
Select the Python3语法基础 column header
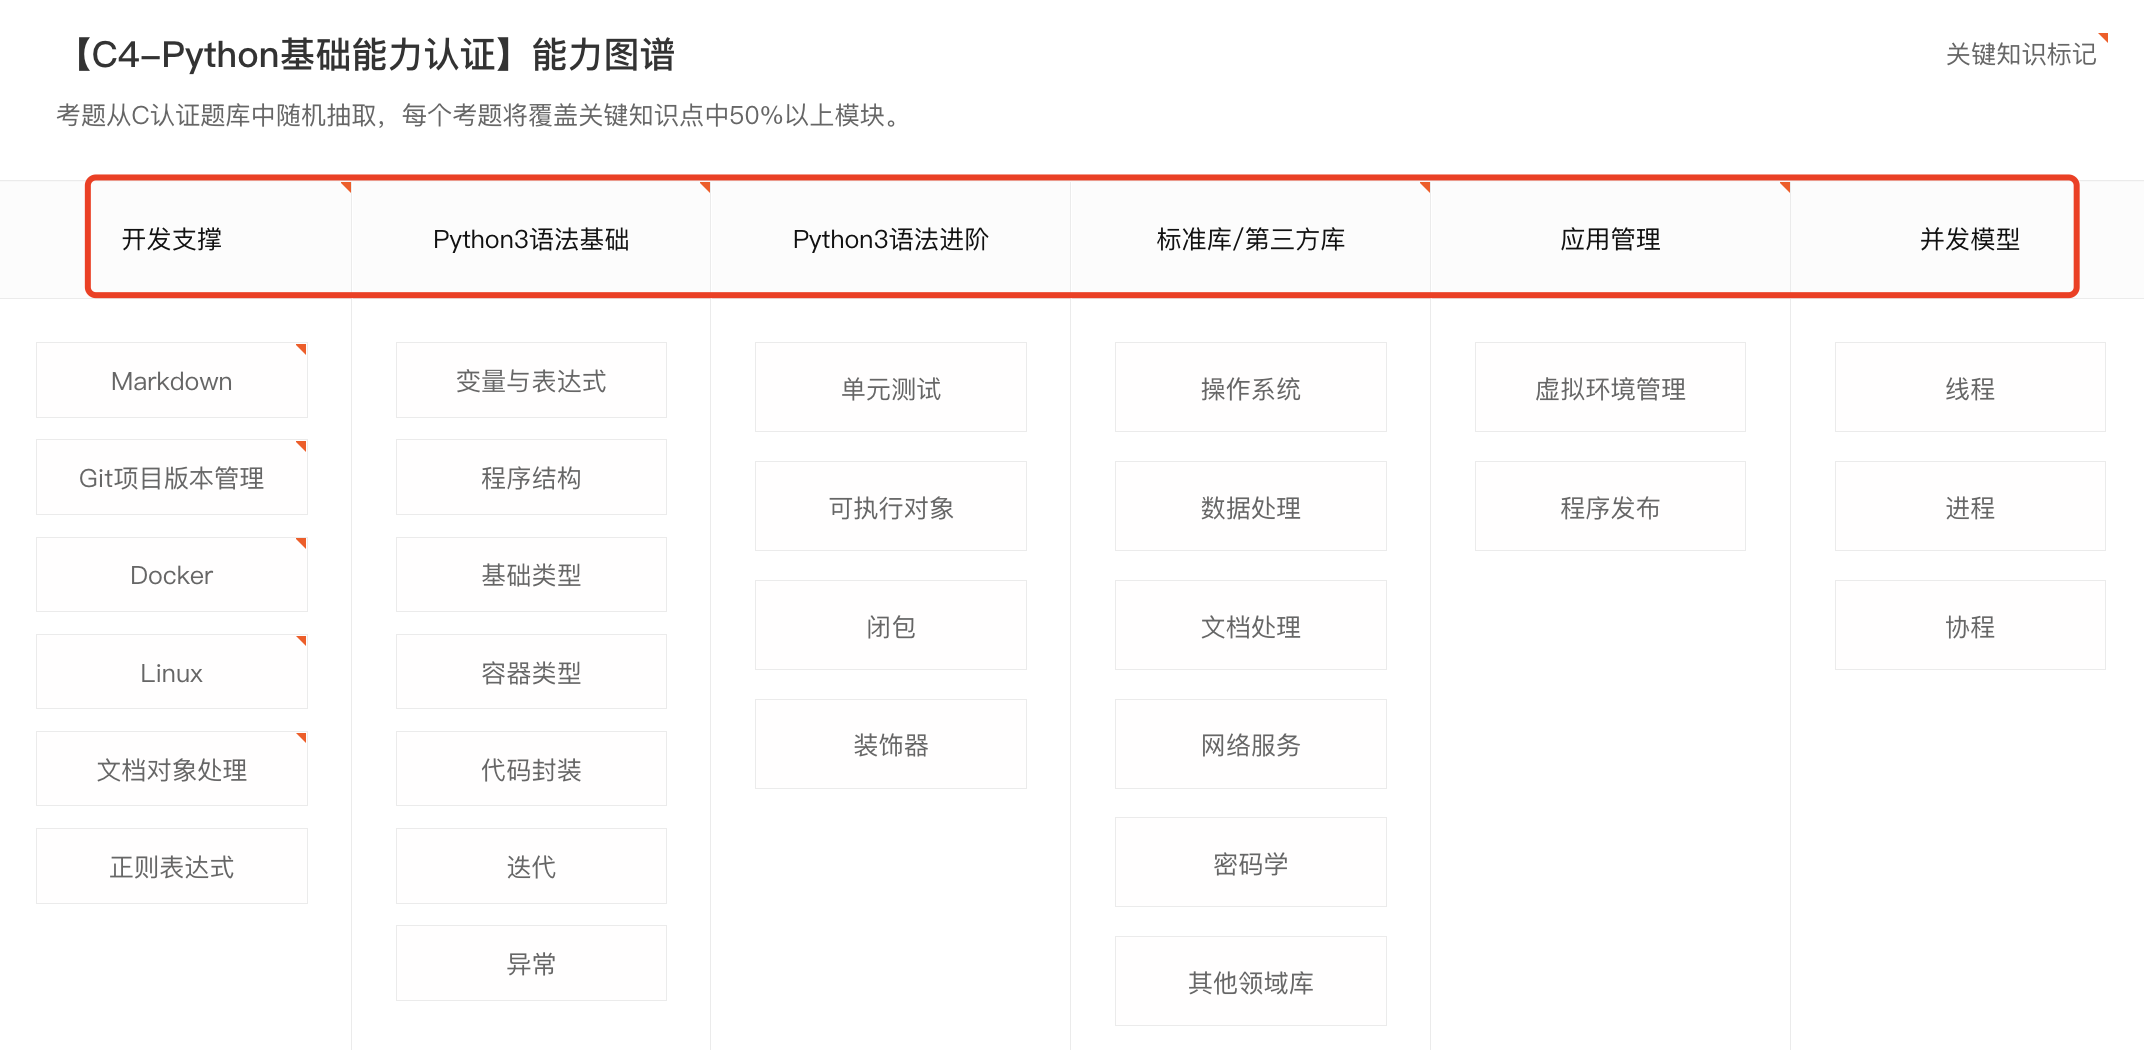531,239
